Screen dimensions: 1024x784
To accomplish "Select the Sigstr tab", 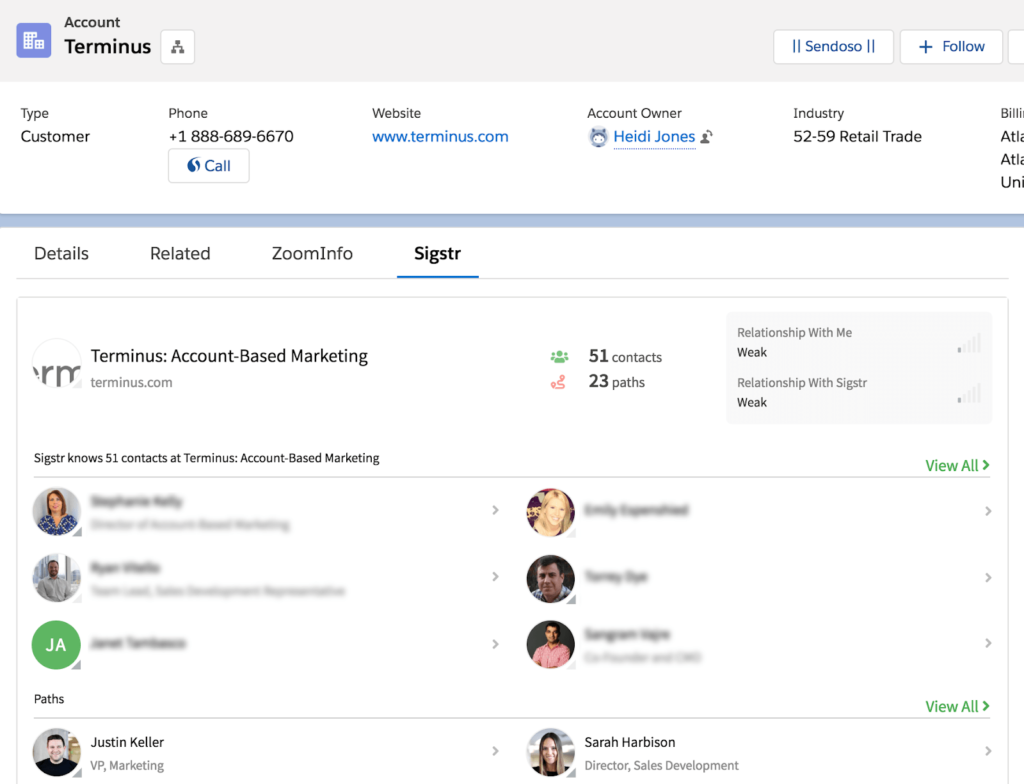I will 438,253.
